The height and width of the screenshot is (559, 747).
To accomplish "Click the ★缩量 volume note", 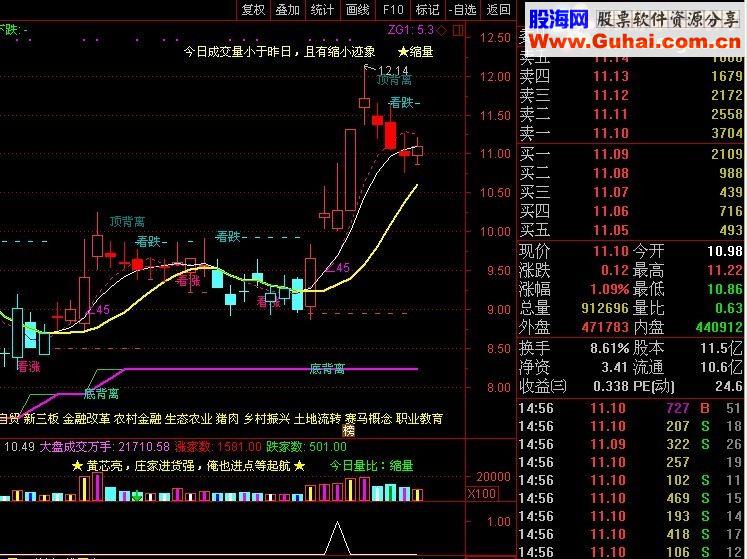I will [x=415, y=51].
